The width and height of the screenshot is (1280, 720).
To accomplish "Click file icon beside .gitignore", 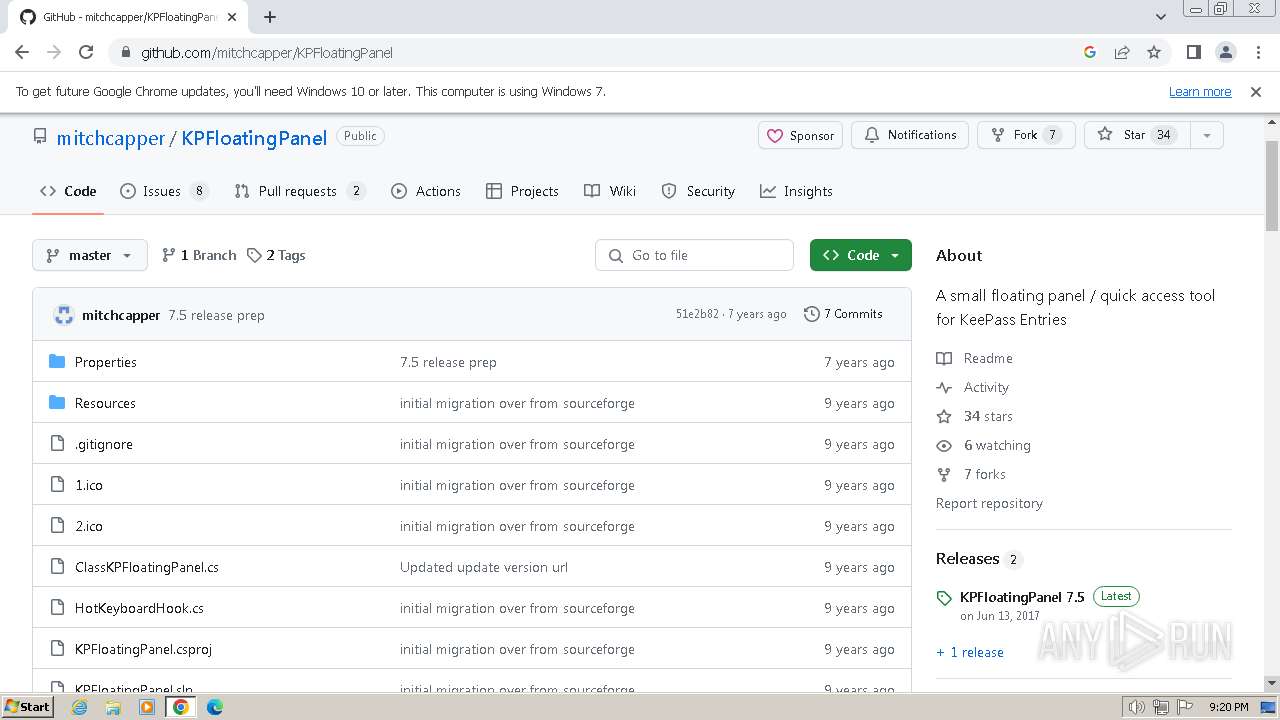I will [x=57, y=444].
